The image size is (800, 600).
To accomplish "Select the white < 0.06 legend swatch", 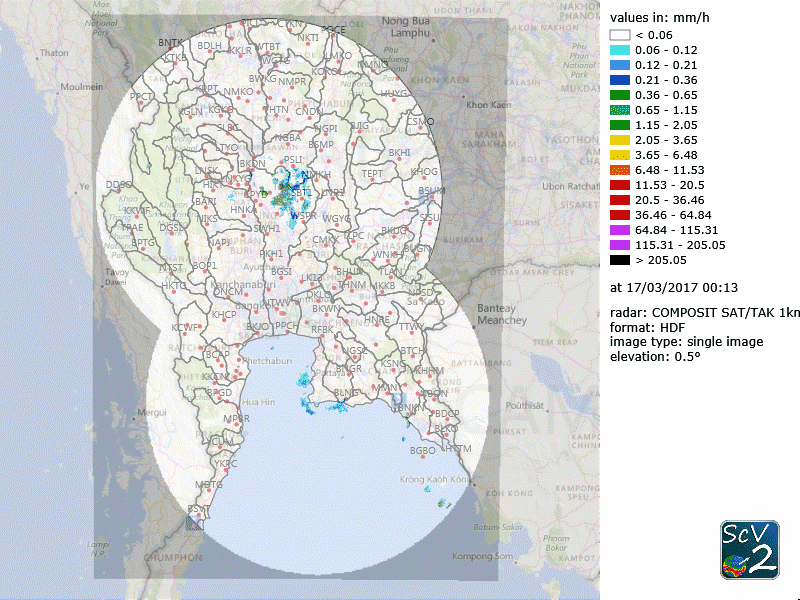I will point(620,35).
